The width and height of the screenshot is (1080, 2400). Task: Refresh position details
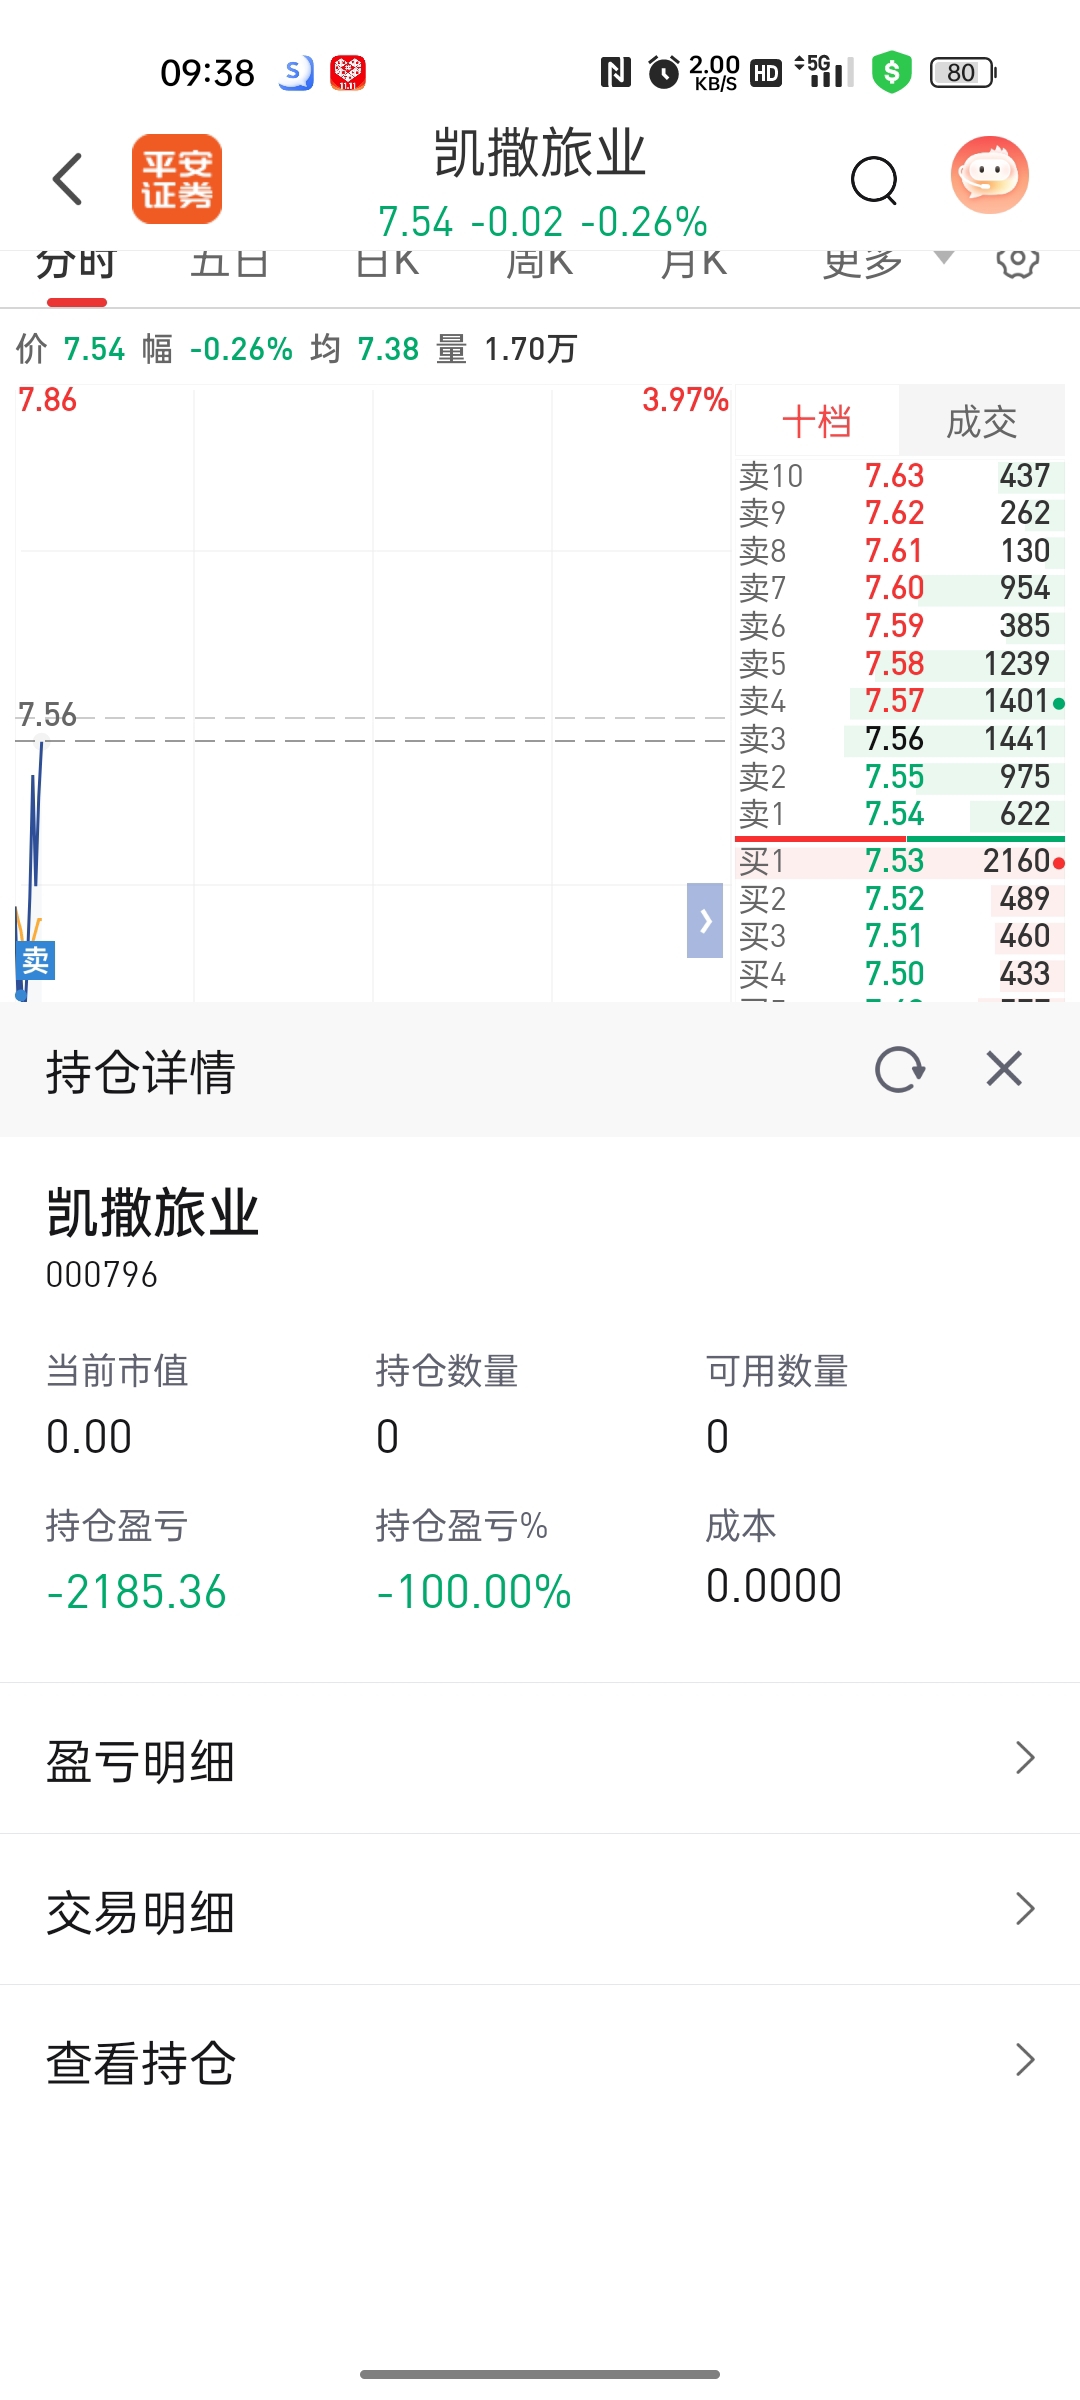click(899, 1069)
